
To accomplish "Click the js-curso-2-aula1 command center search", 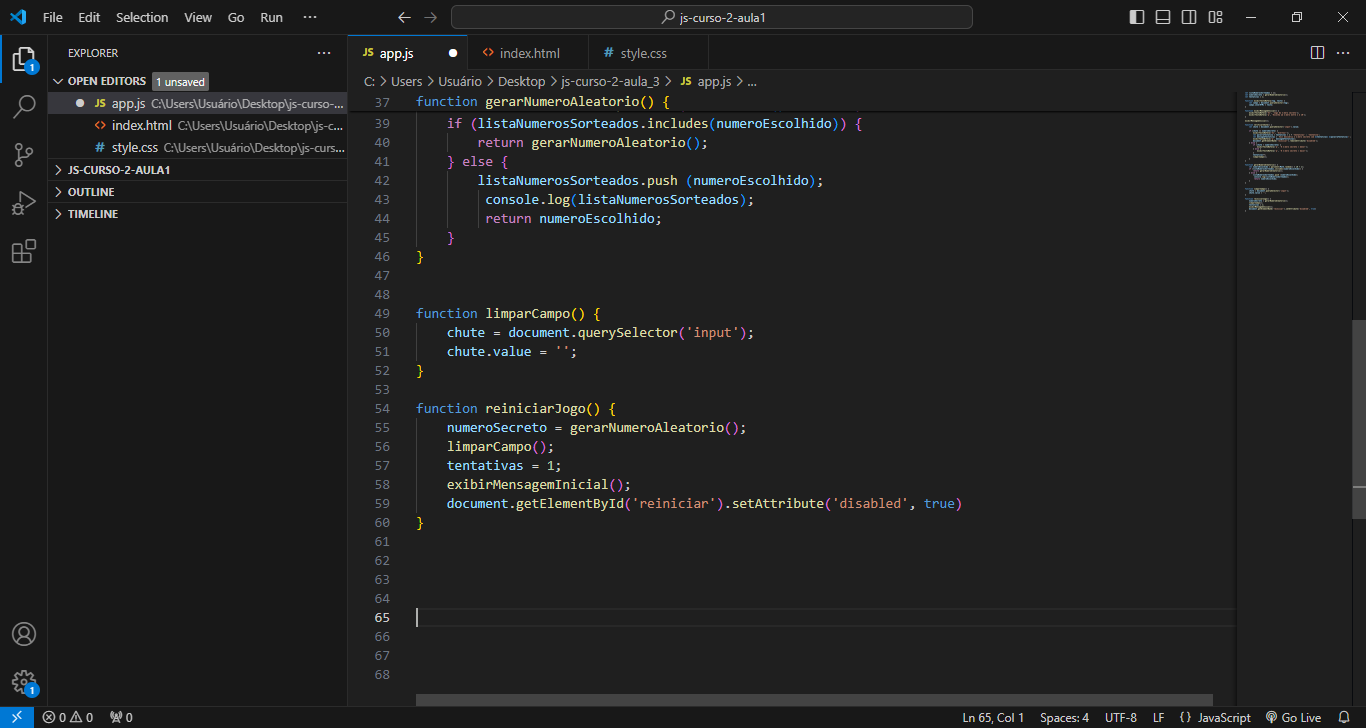I will (x=711, y=17).
